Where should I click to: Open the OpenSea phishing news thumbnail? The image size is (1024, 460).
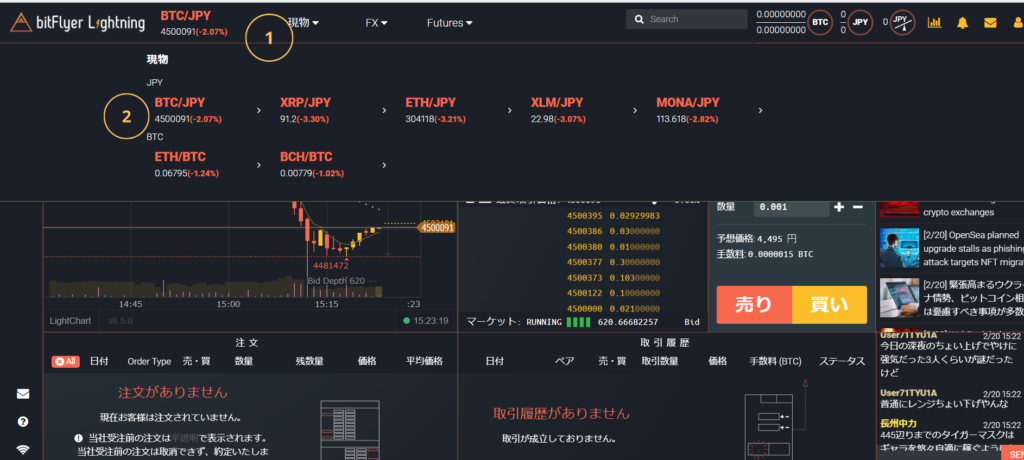[x=898, y=248]
